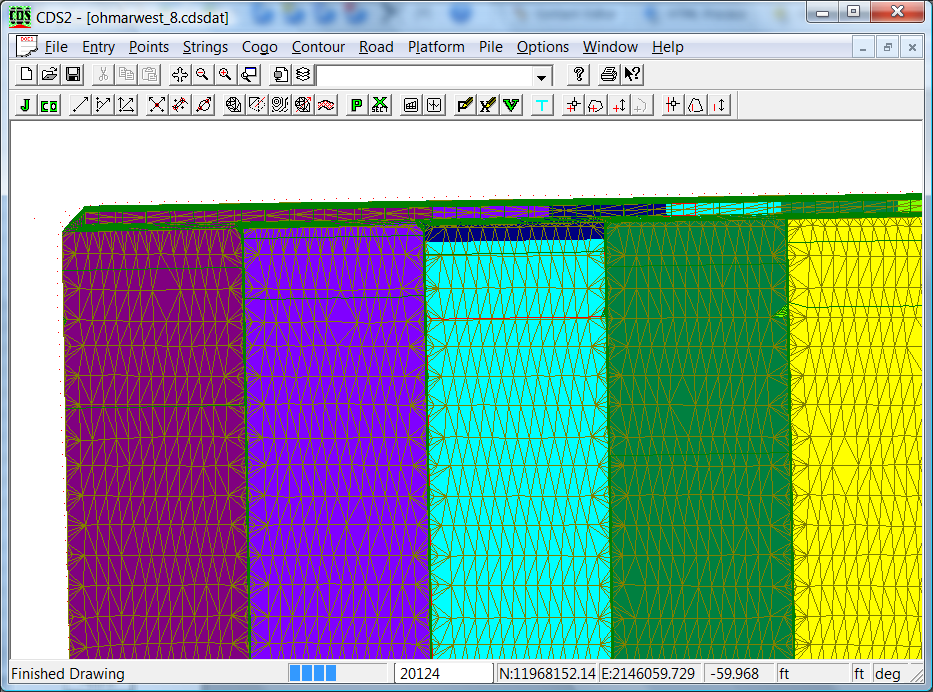Image resolution: width=933 pixels, height=692 pixels.
Task: Click the green CO toolbar icon
Action: pyautogui.click(x=49, y=105)
